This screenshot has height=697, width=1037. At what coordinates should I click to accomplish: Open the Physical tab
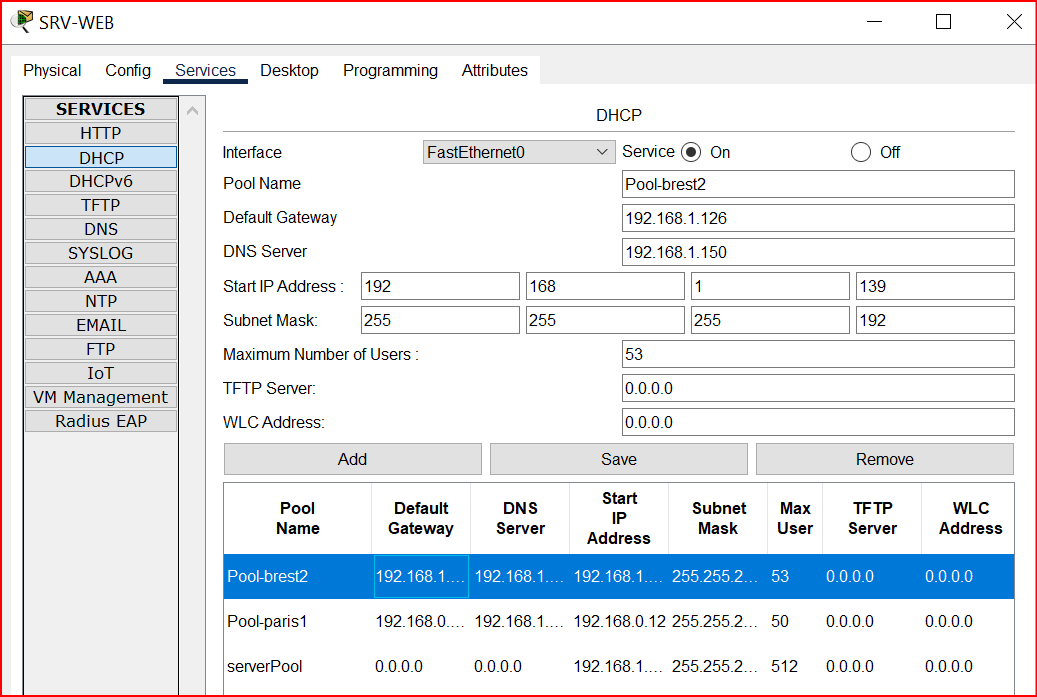coord(52,70)
